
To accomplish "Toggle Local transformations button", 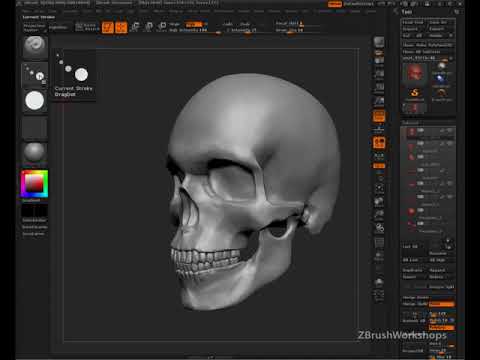I will 379,142.
